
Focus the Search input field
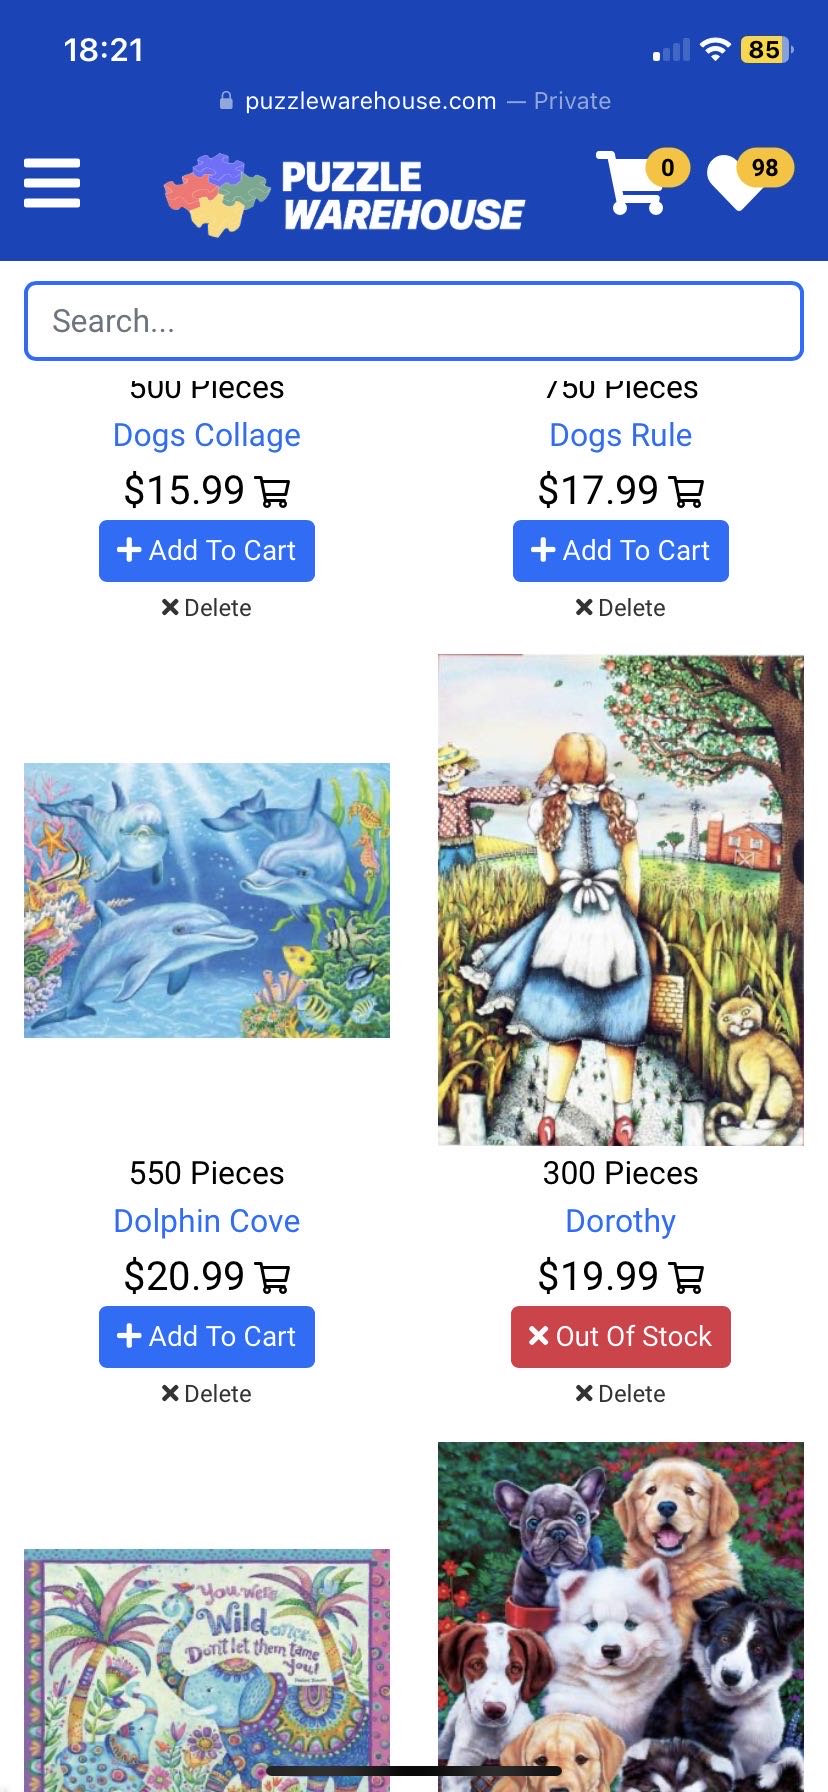tap(414, 321)
